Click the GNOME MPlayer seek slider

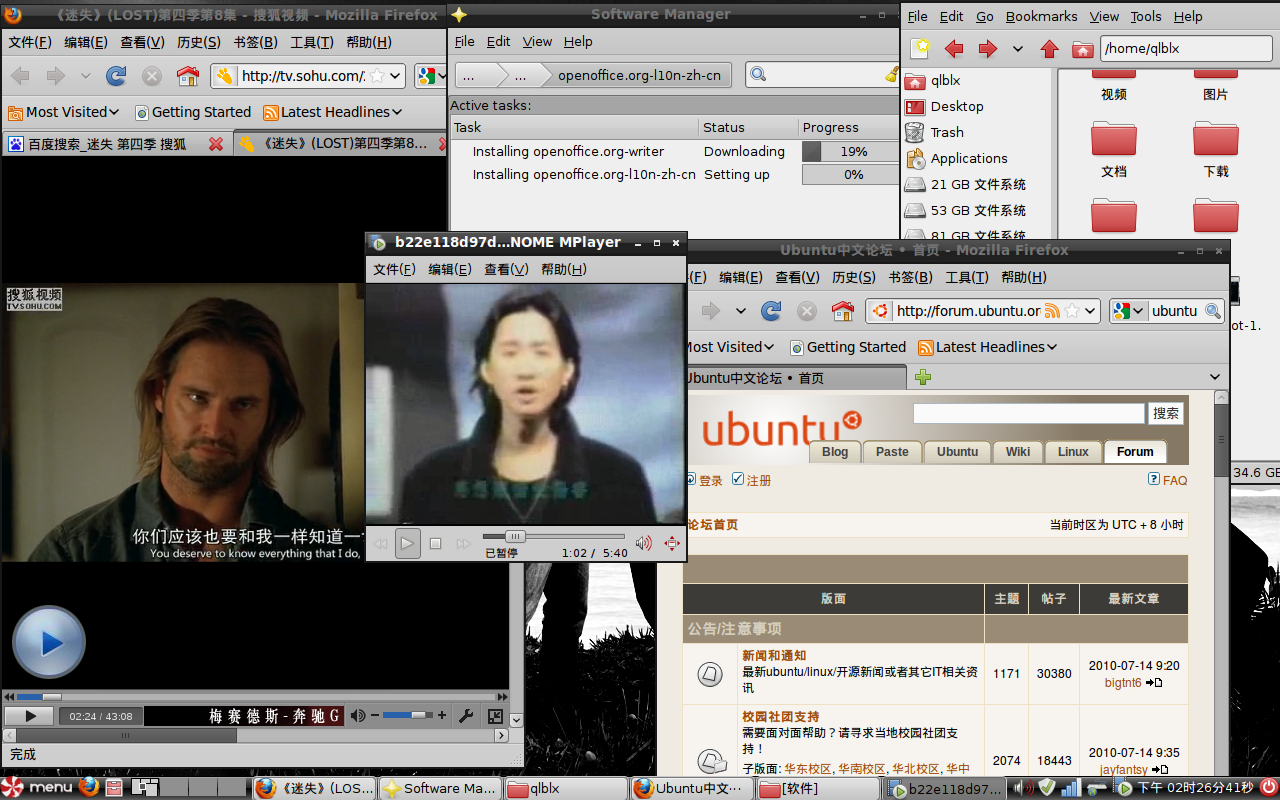pyautogui.click(x=554, y=537)
